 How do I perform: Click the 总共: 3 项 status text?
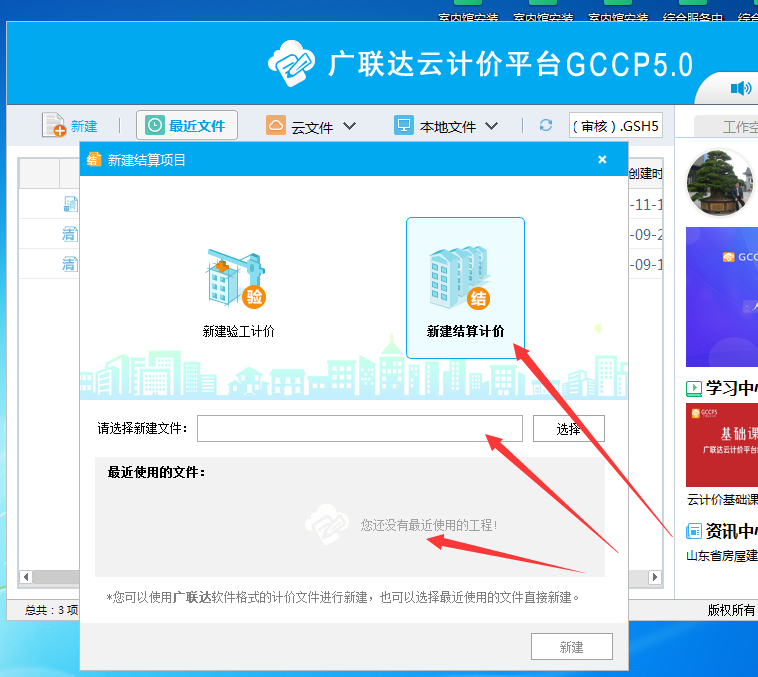click(51, 610)
